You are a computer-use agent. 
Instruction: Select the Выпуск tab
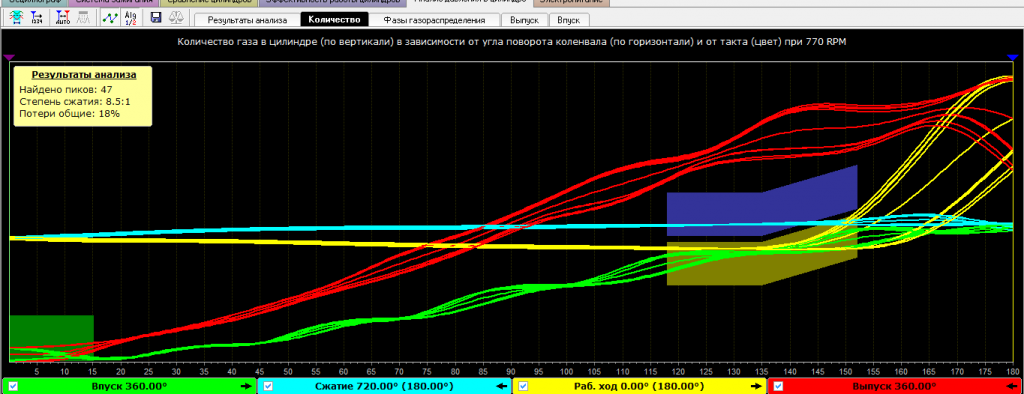(524, 20)
